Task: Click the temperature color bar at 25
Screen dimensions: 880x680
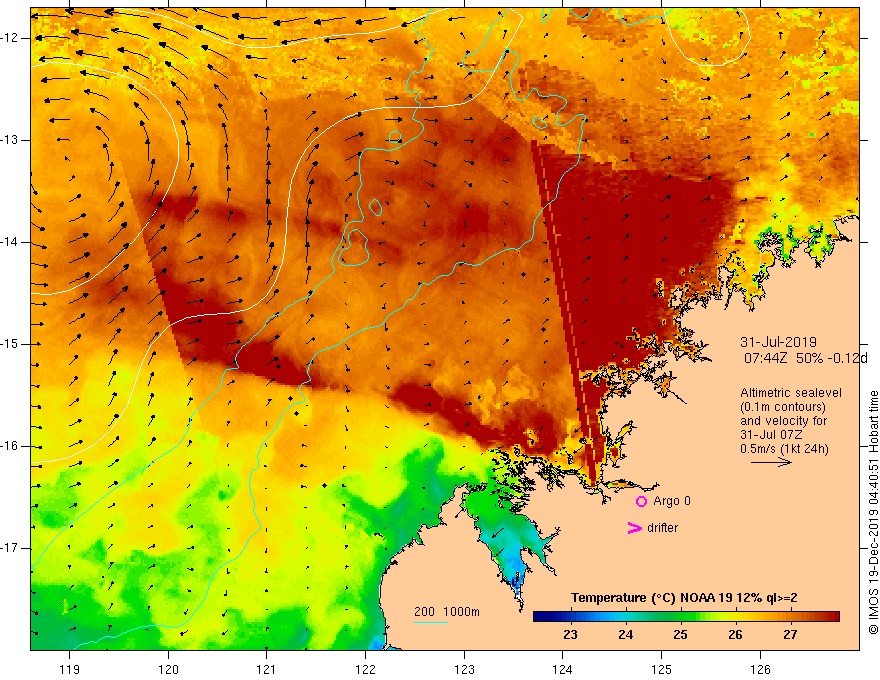Action: tap(680, 617)
